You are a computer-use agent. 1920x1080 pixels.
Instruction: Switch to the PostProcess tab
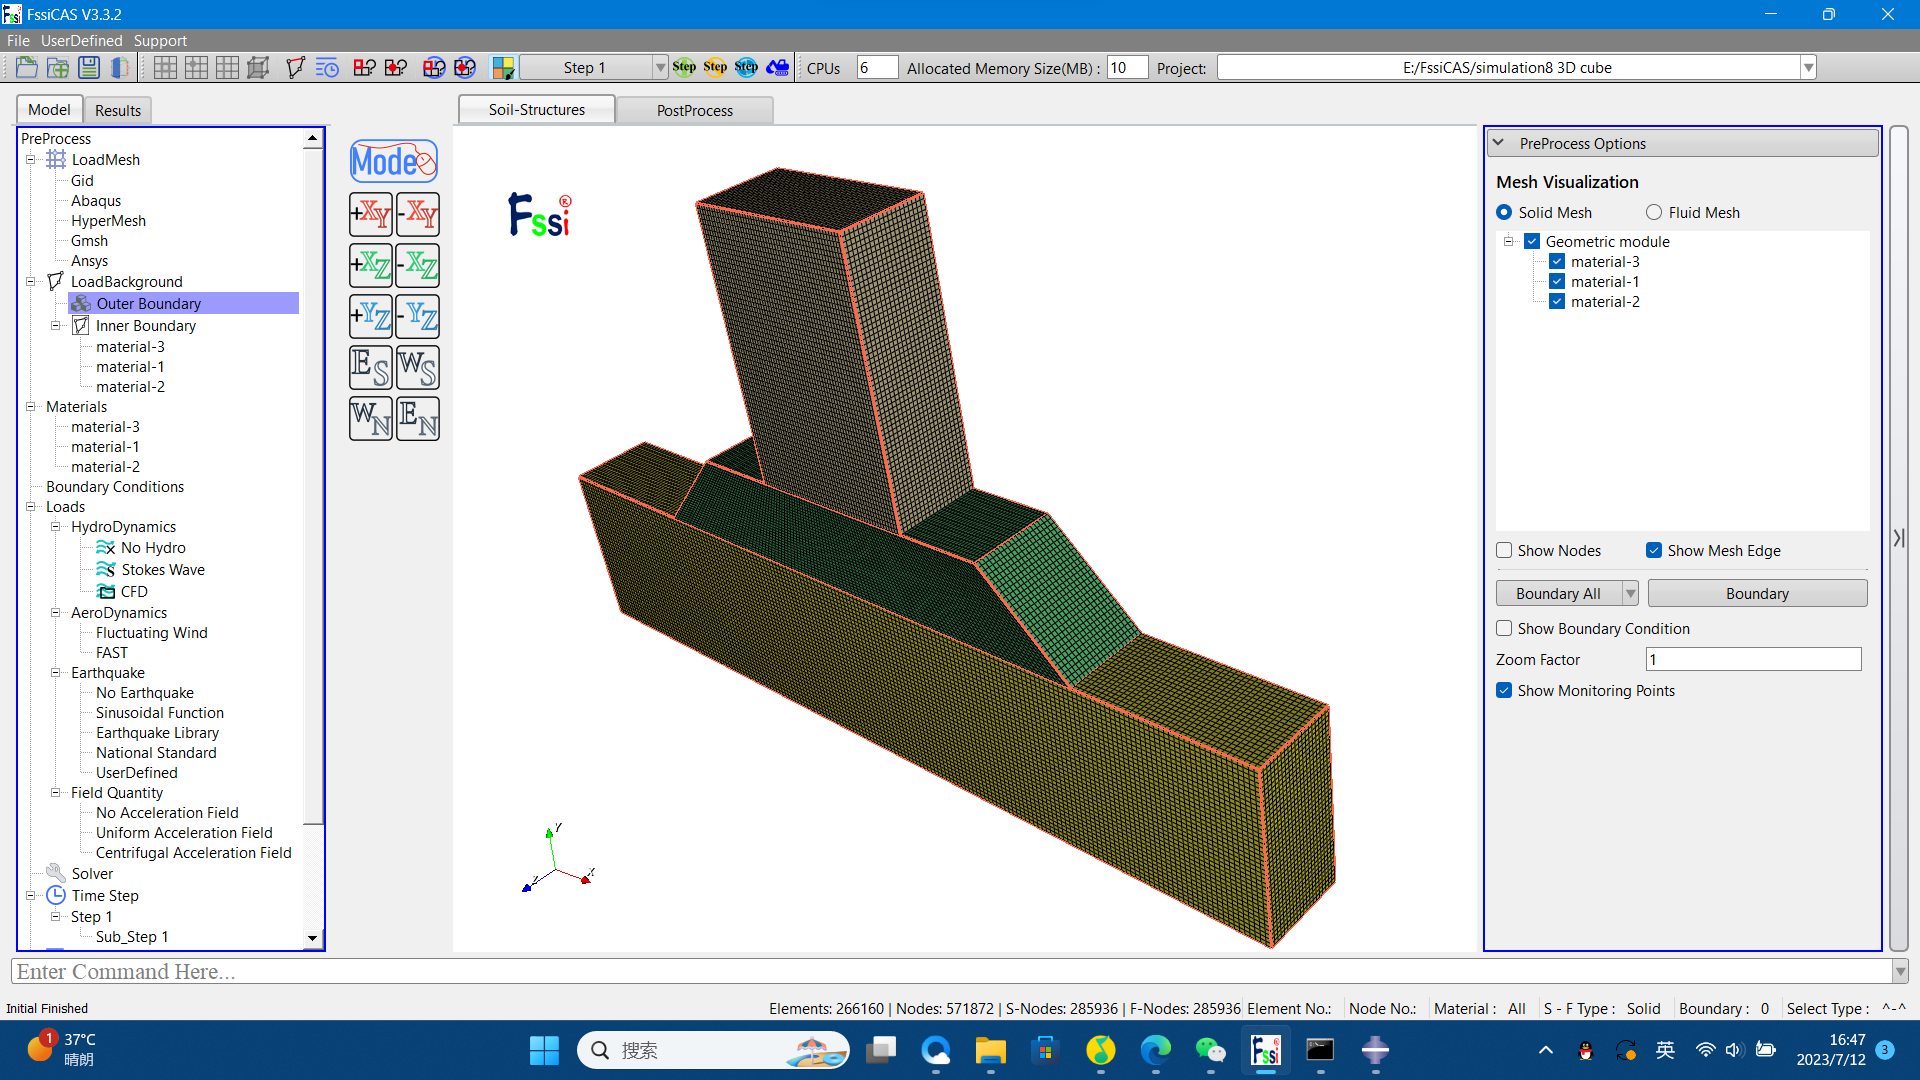[x=695, y=110]
